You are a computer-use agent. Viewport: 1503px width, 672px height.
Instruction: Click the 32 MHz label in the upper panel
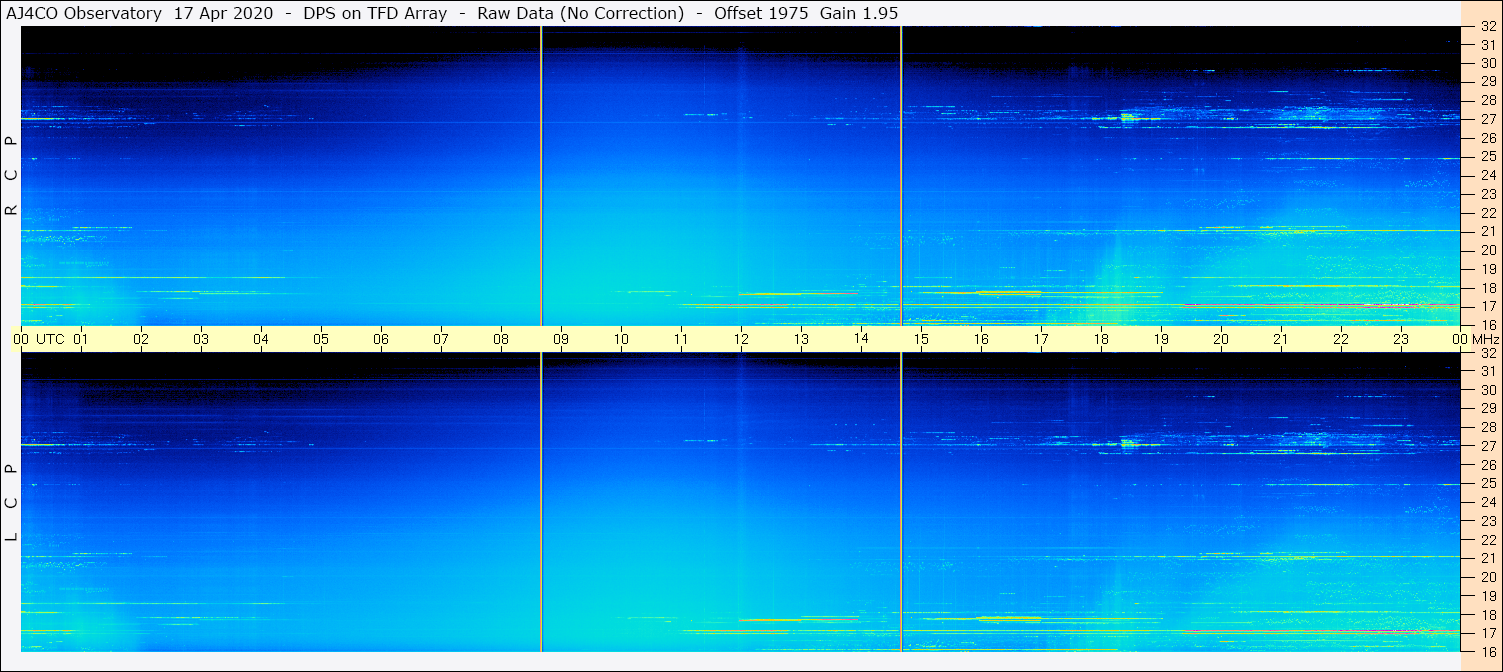tap(1487, 27)
